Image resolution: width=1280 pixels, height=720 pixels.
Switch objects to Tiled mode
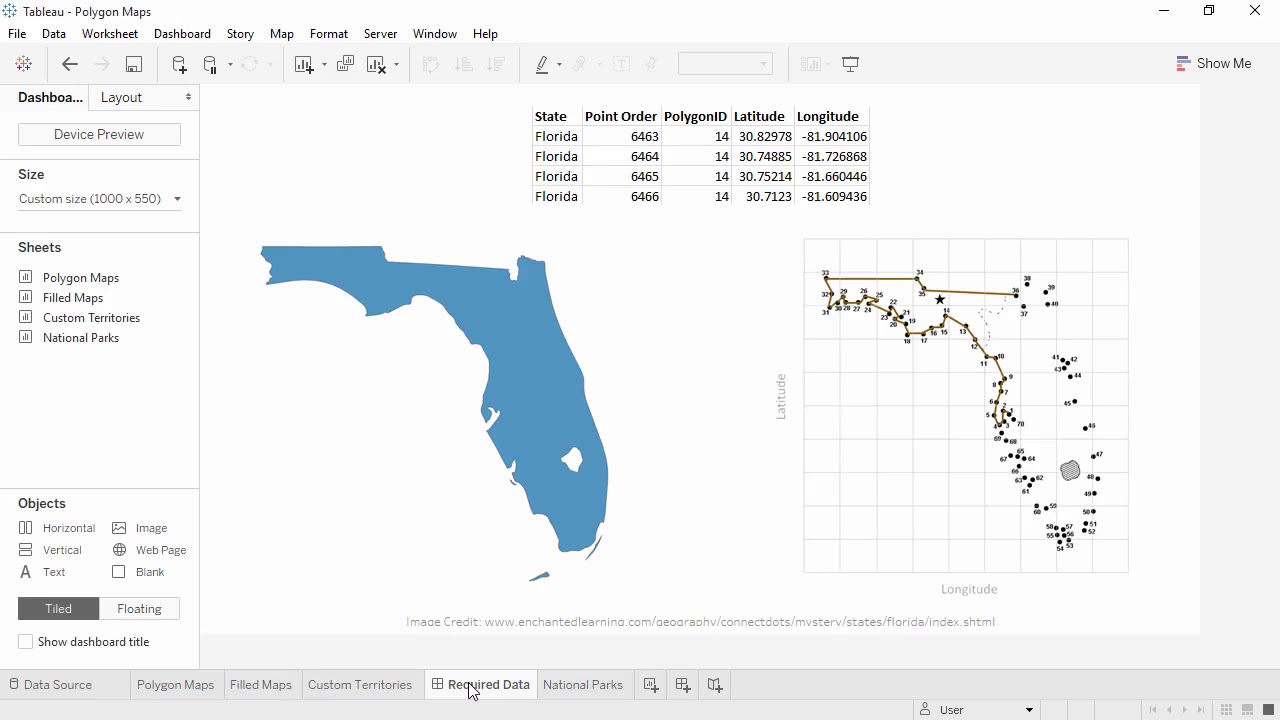tap(58, 609)
